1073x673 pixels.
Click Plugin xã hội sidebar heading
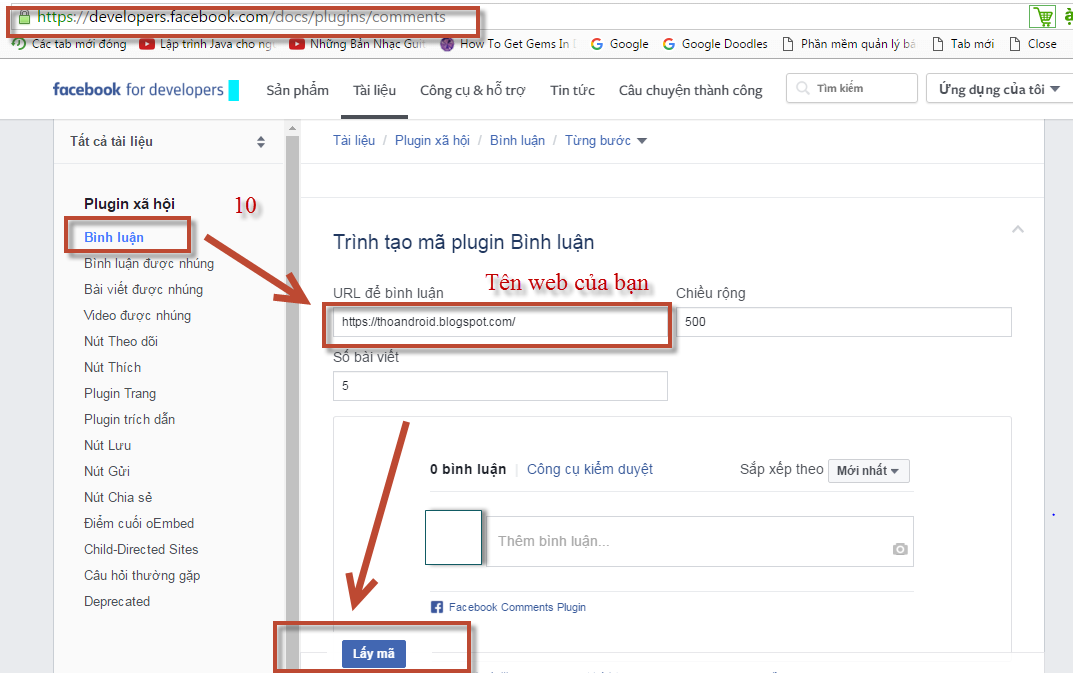point(129,204)
